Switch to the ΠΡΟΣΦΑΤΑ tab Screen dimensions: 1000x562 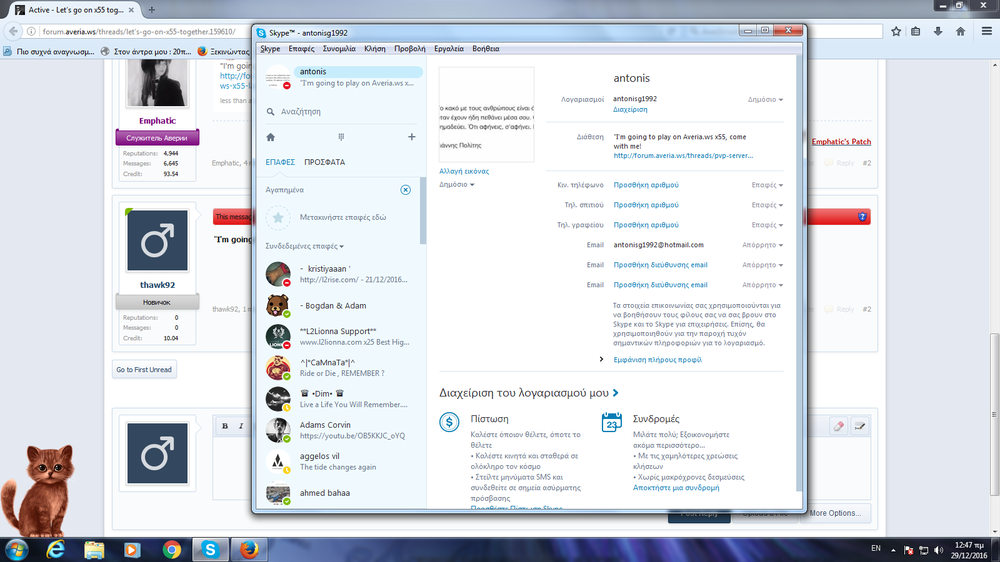click(324, 162)
